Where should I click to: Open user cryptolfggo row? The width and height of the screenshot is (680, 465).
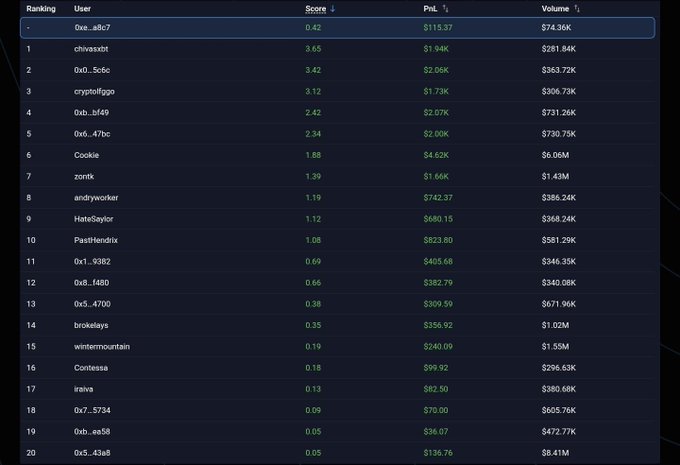[337, 92]
